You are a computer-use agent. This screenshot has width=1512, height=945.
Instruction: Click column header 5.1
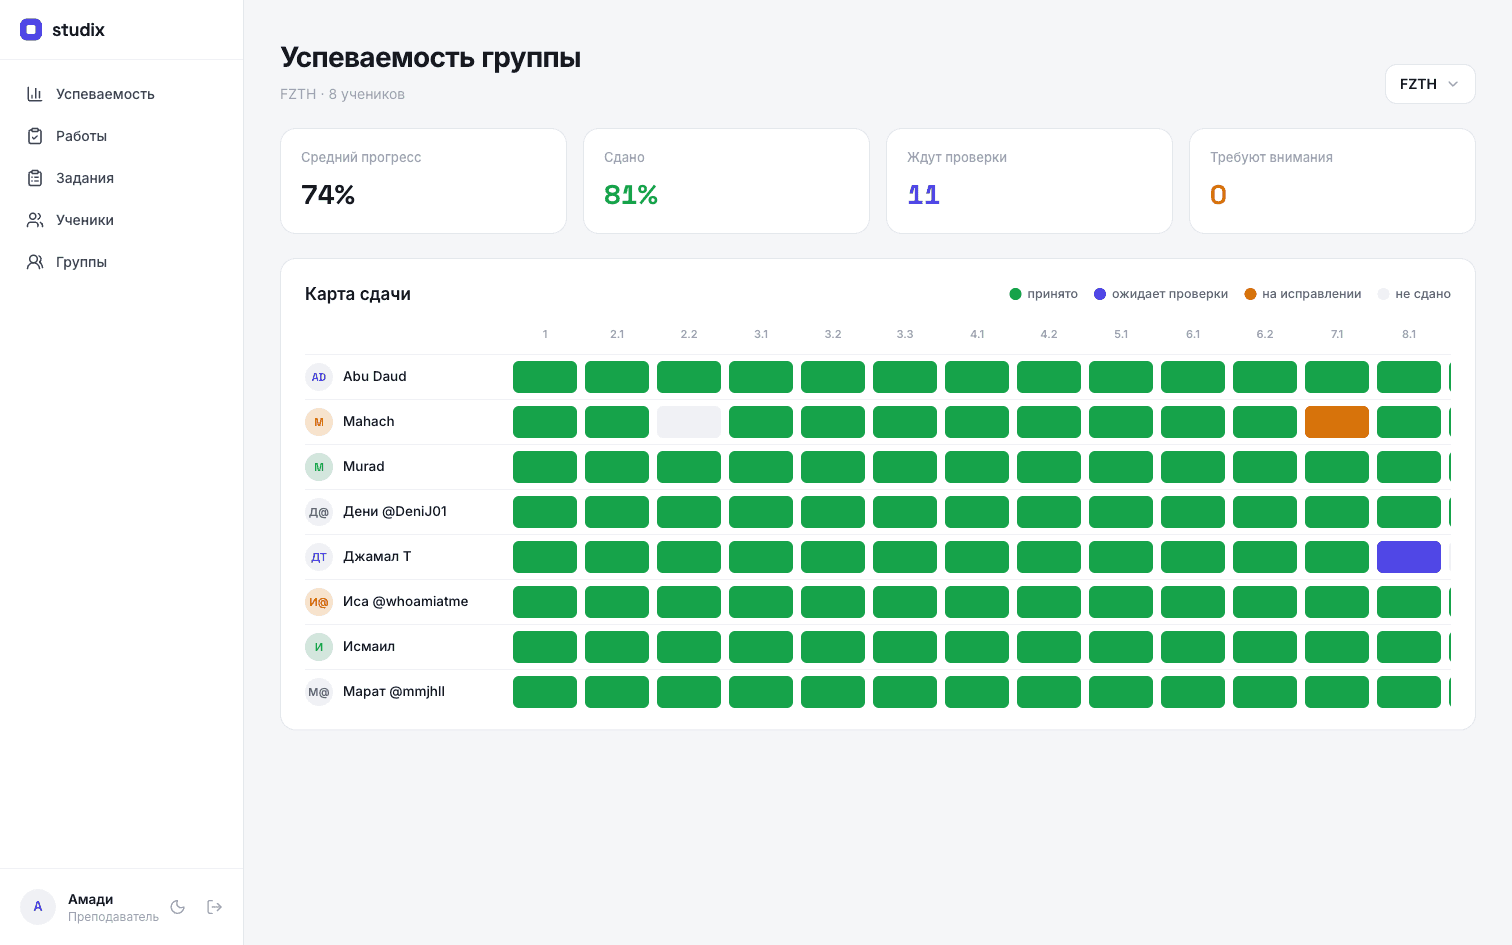point(1121,334)
